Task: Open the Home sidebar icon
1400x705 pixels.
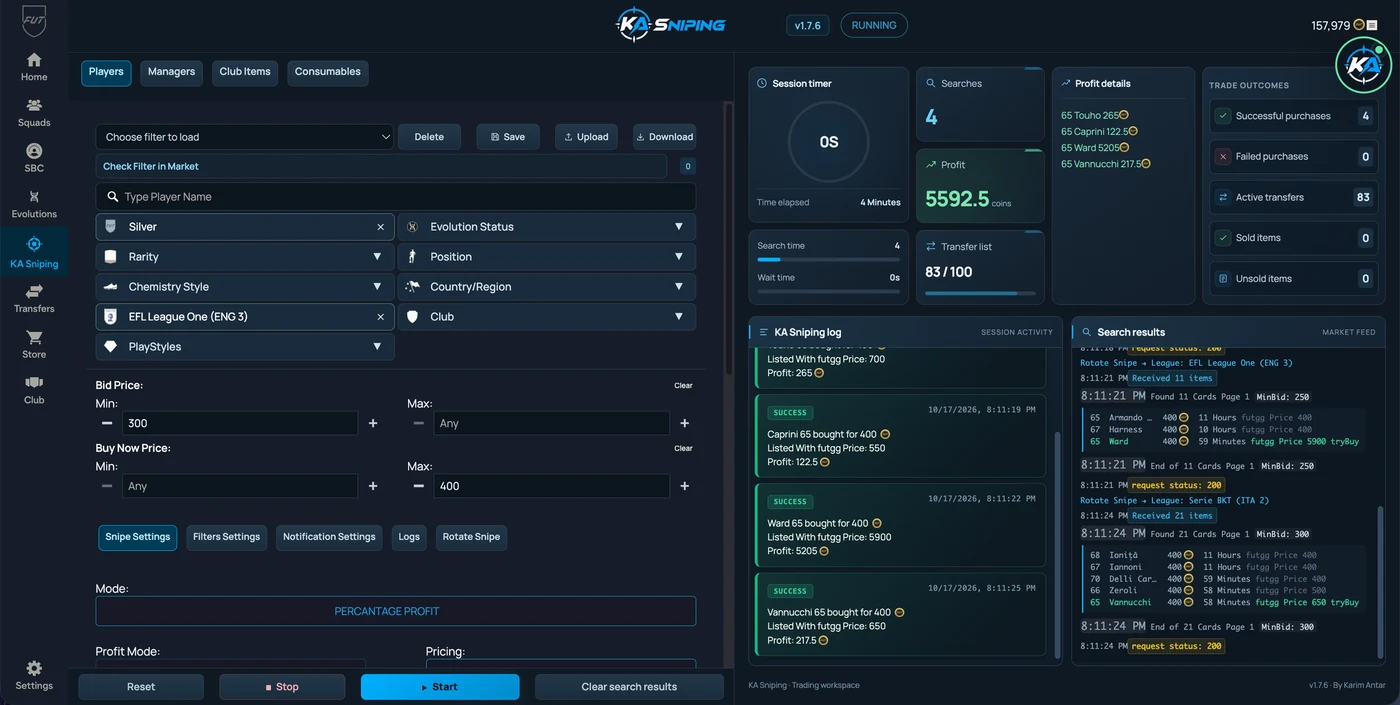Action: click(x=34, y=67)
